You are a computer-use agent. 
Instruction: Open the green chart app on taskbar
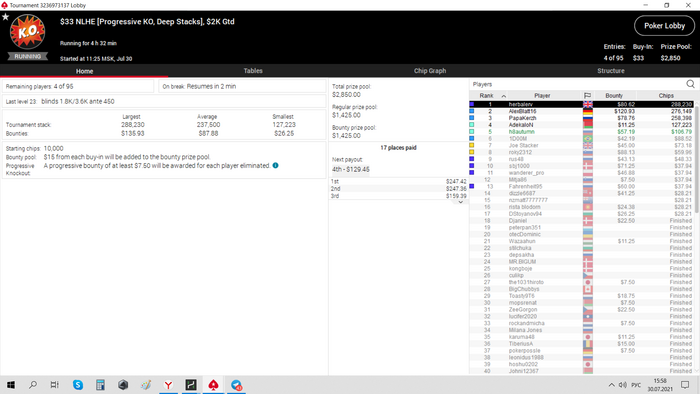[x=191, y=385]
